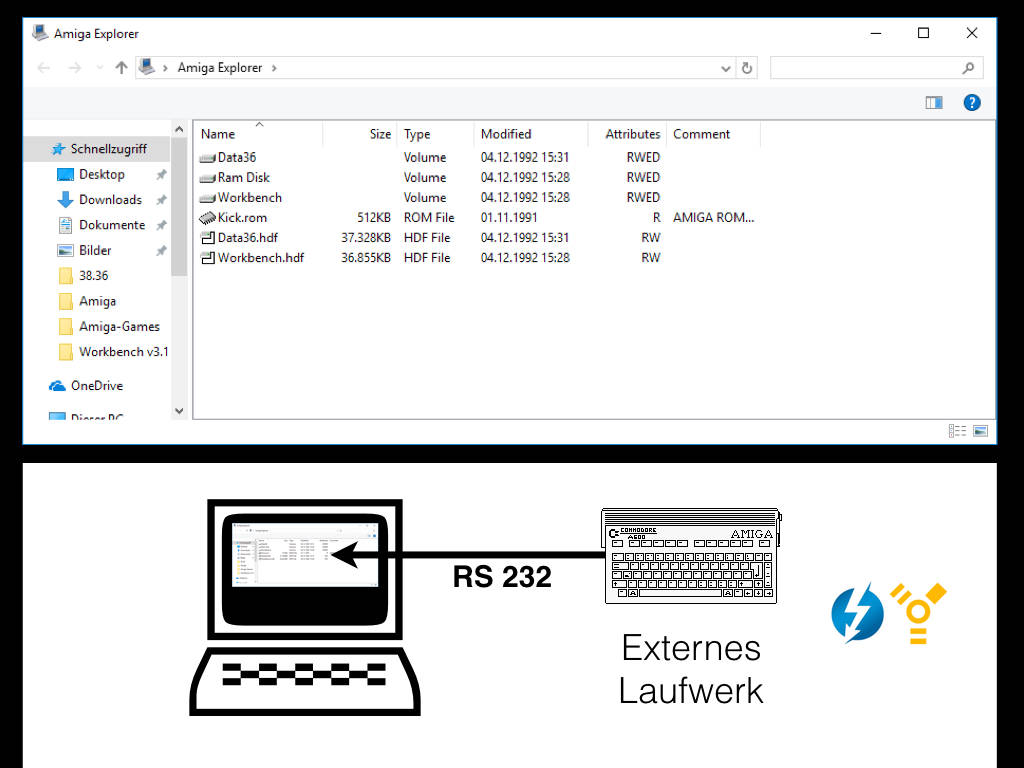
Task: Switch to details view in status bar
Action: tap(958, 430)
